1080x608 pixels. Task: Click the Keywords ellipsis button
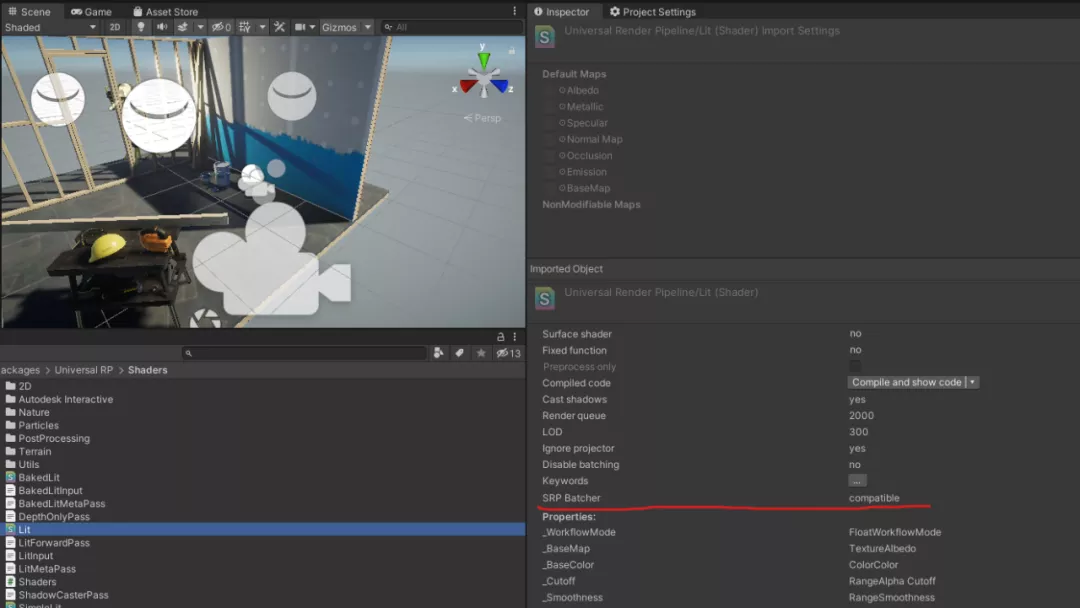tap(857, 481)
